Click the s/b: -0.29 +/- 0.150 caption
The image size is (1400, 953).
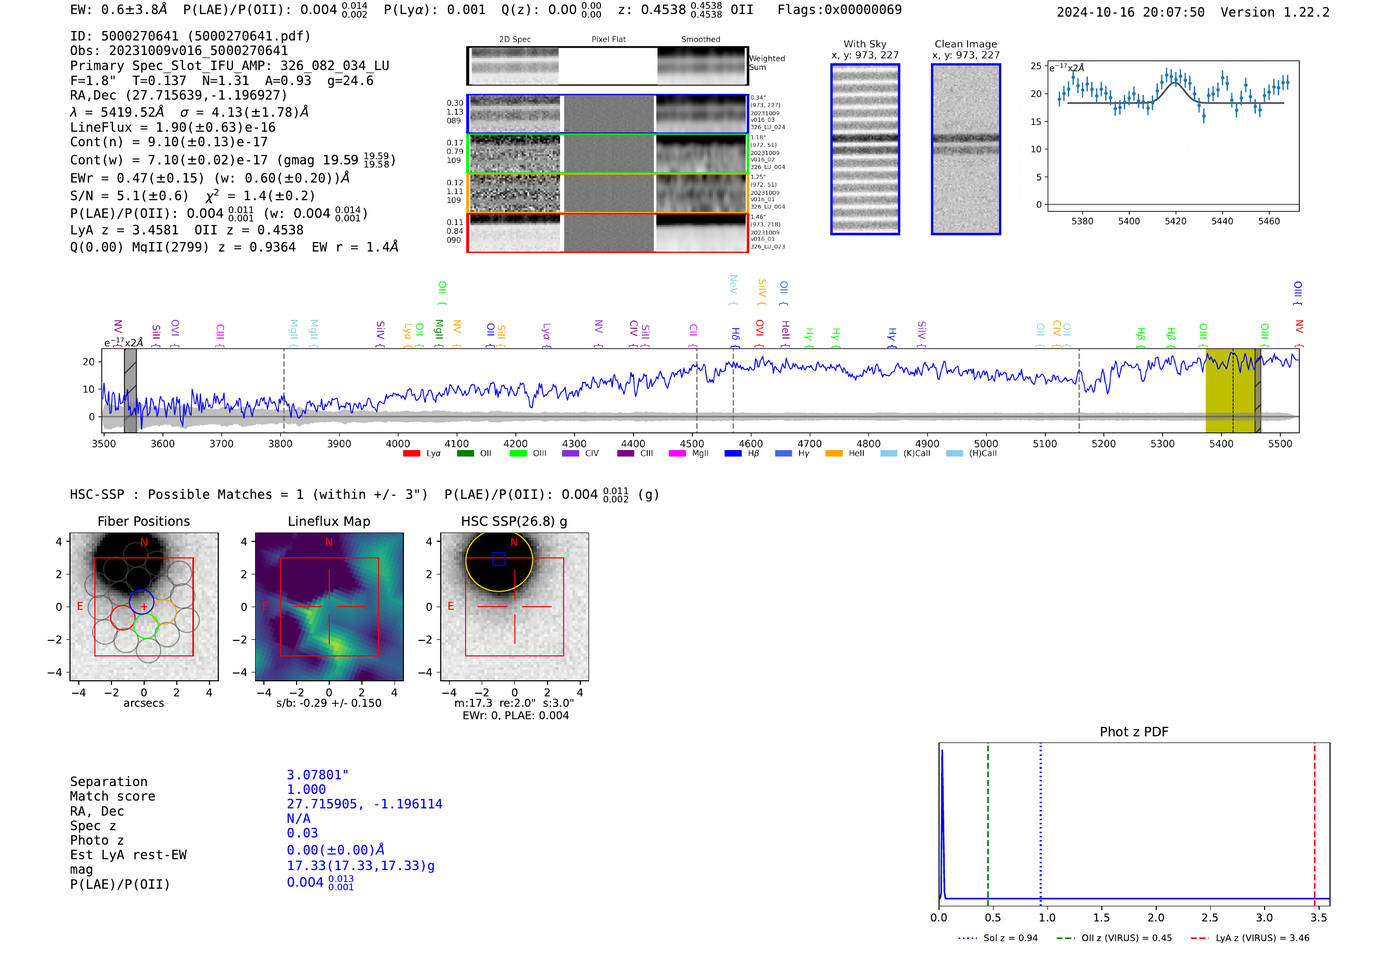[x=329, y=703]
